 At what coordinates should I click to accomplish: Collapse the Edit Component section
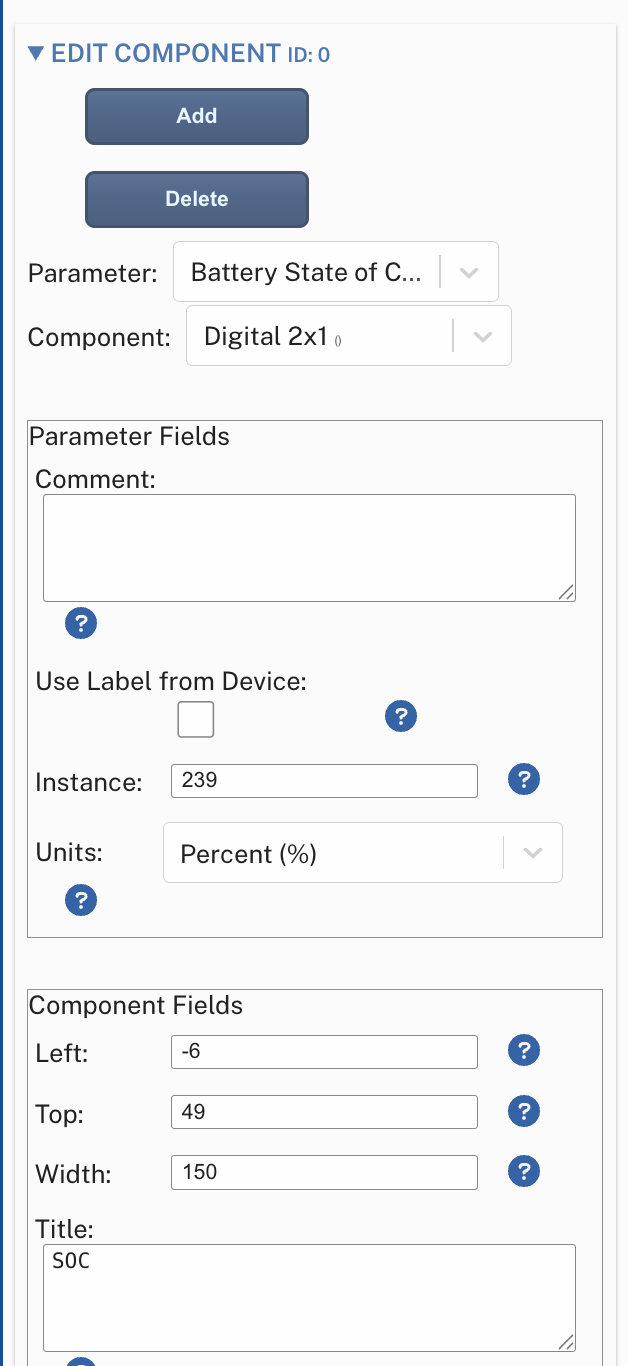click(38, 54)
